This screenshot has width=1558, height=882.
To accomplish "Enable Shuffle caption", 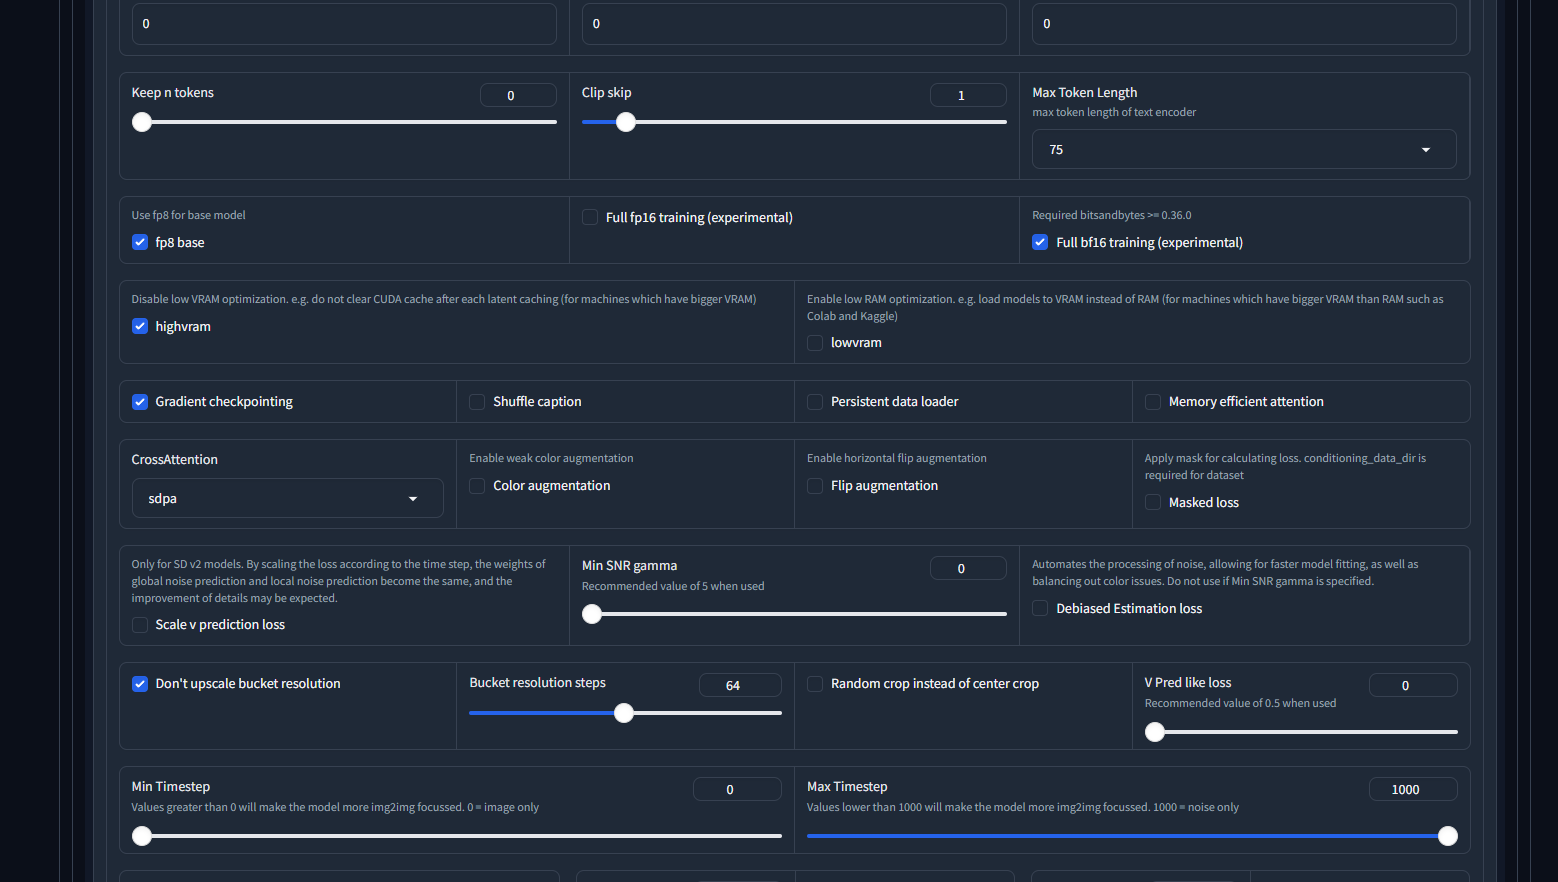I will click(x=477, y=401).
